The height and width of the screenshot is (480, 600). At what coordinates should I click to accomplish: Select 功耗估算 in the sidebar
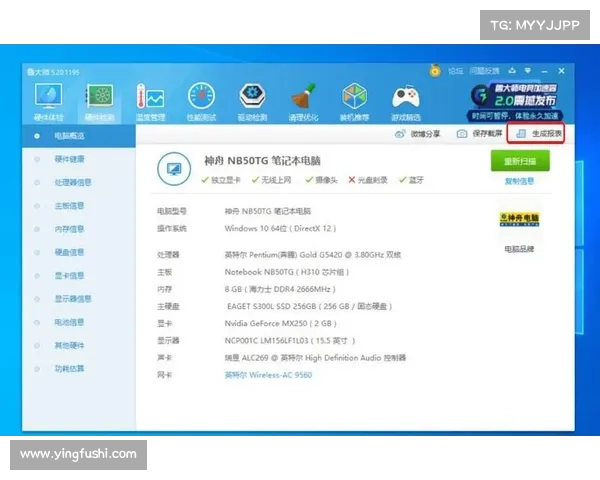pos(69,369)
